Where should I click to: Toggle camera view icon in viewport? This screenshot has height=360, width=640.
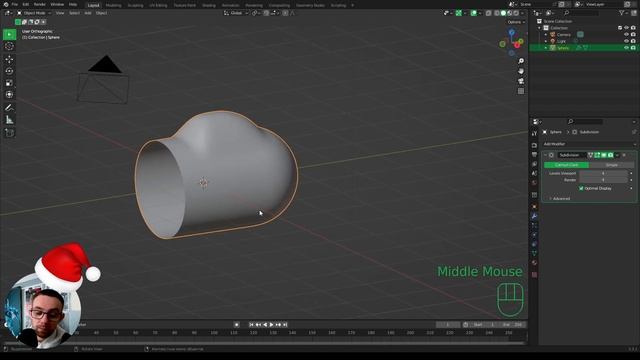pos(521,81)
